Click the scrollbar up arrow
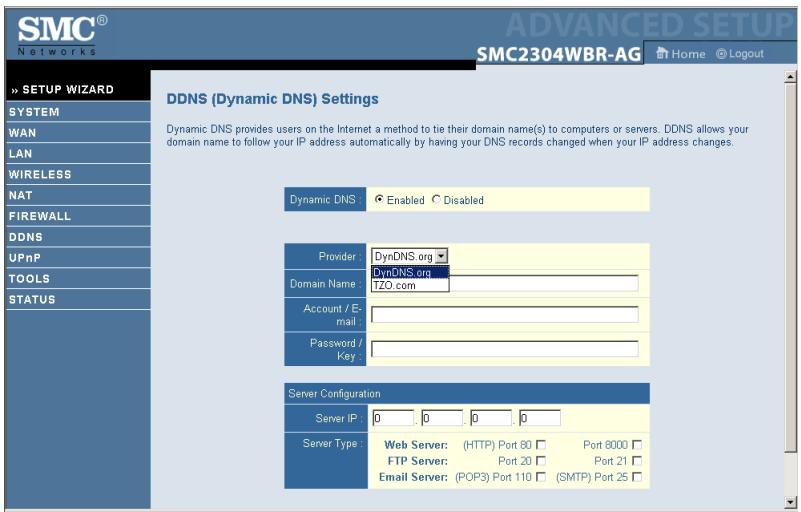Image resolution: width=801 pixels, height=512 pixels. (x=790, y=77)
